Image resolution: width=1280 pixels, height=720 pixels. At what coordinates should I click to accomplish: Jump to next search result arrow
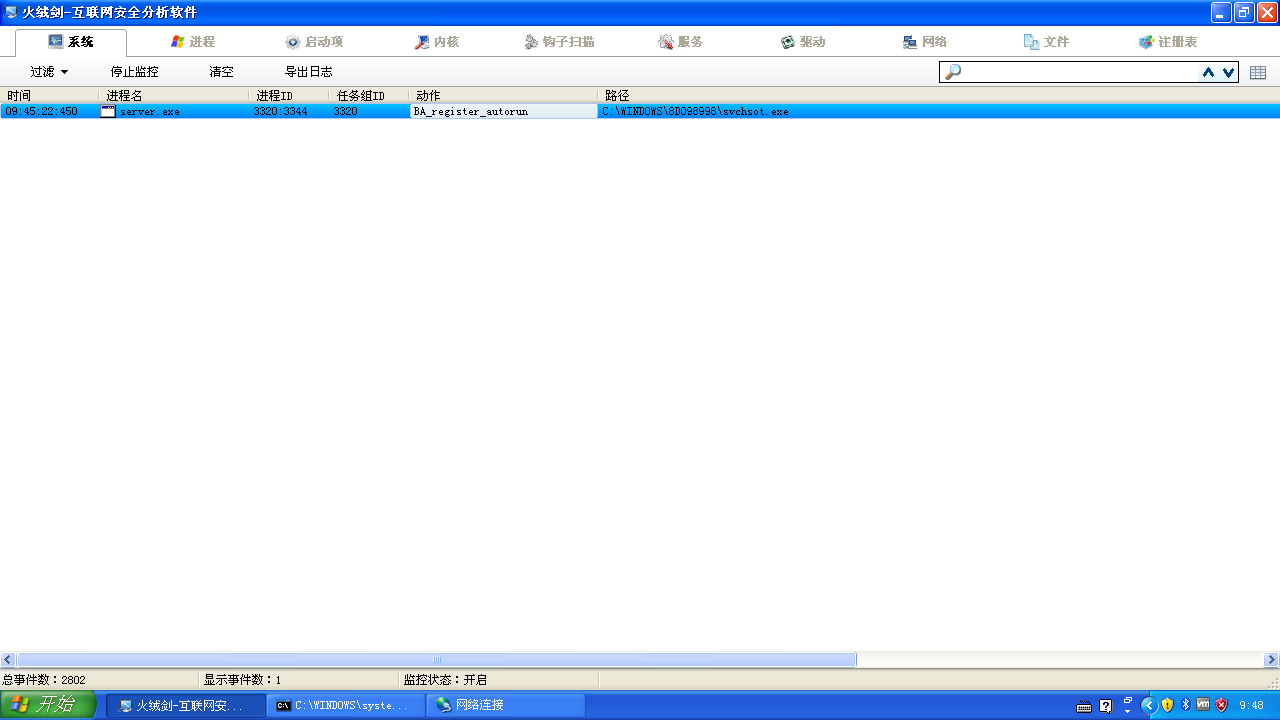[1228, 72]
